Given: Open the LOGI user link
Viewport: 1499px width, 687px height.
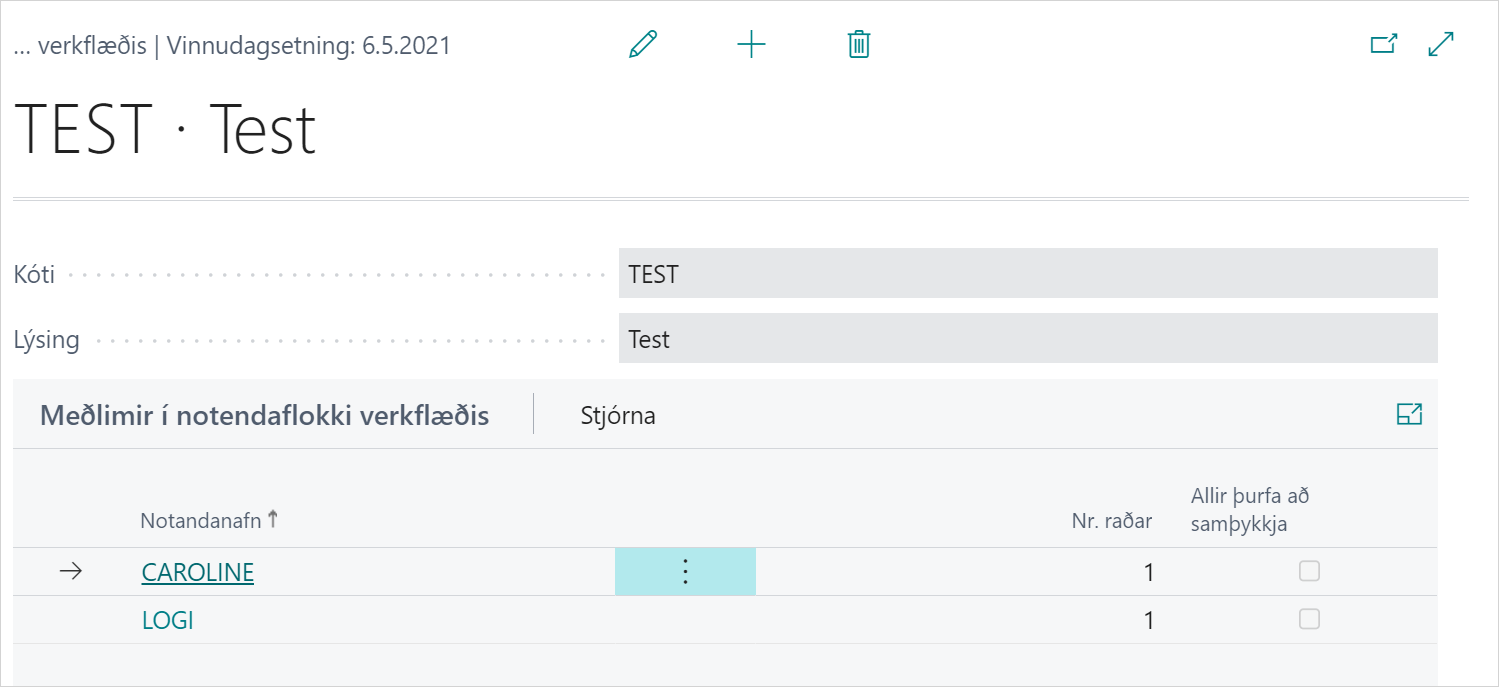Looking at the screenshot, I should pos(168,620).
